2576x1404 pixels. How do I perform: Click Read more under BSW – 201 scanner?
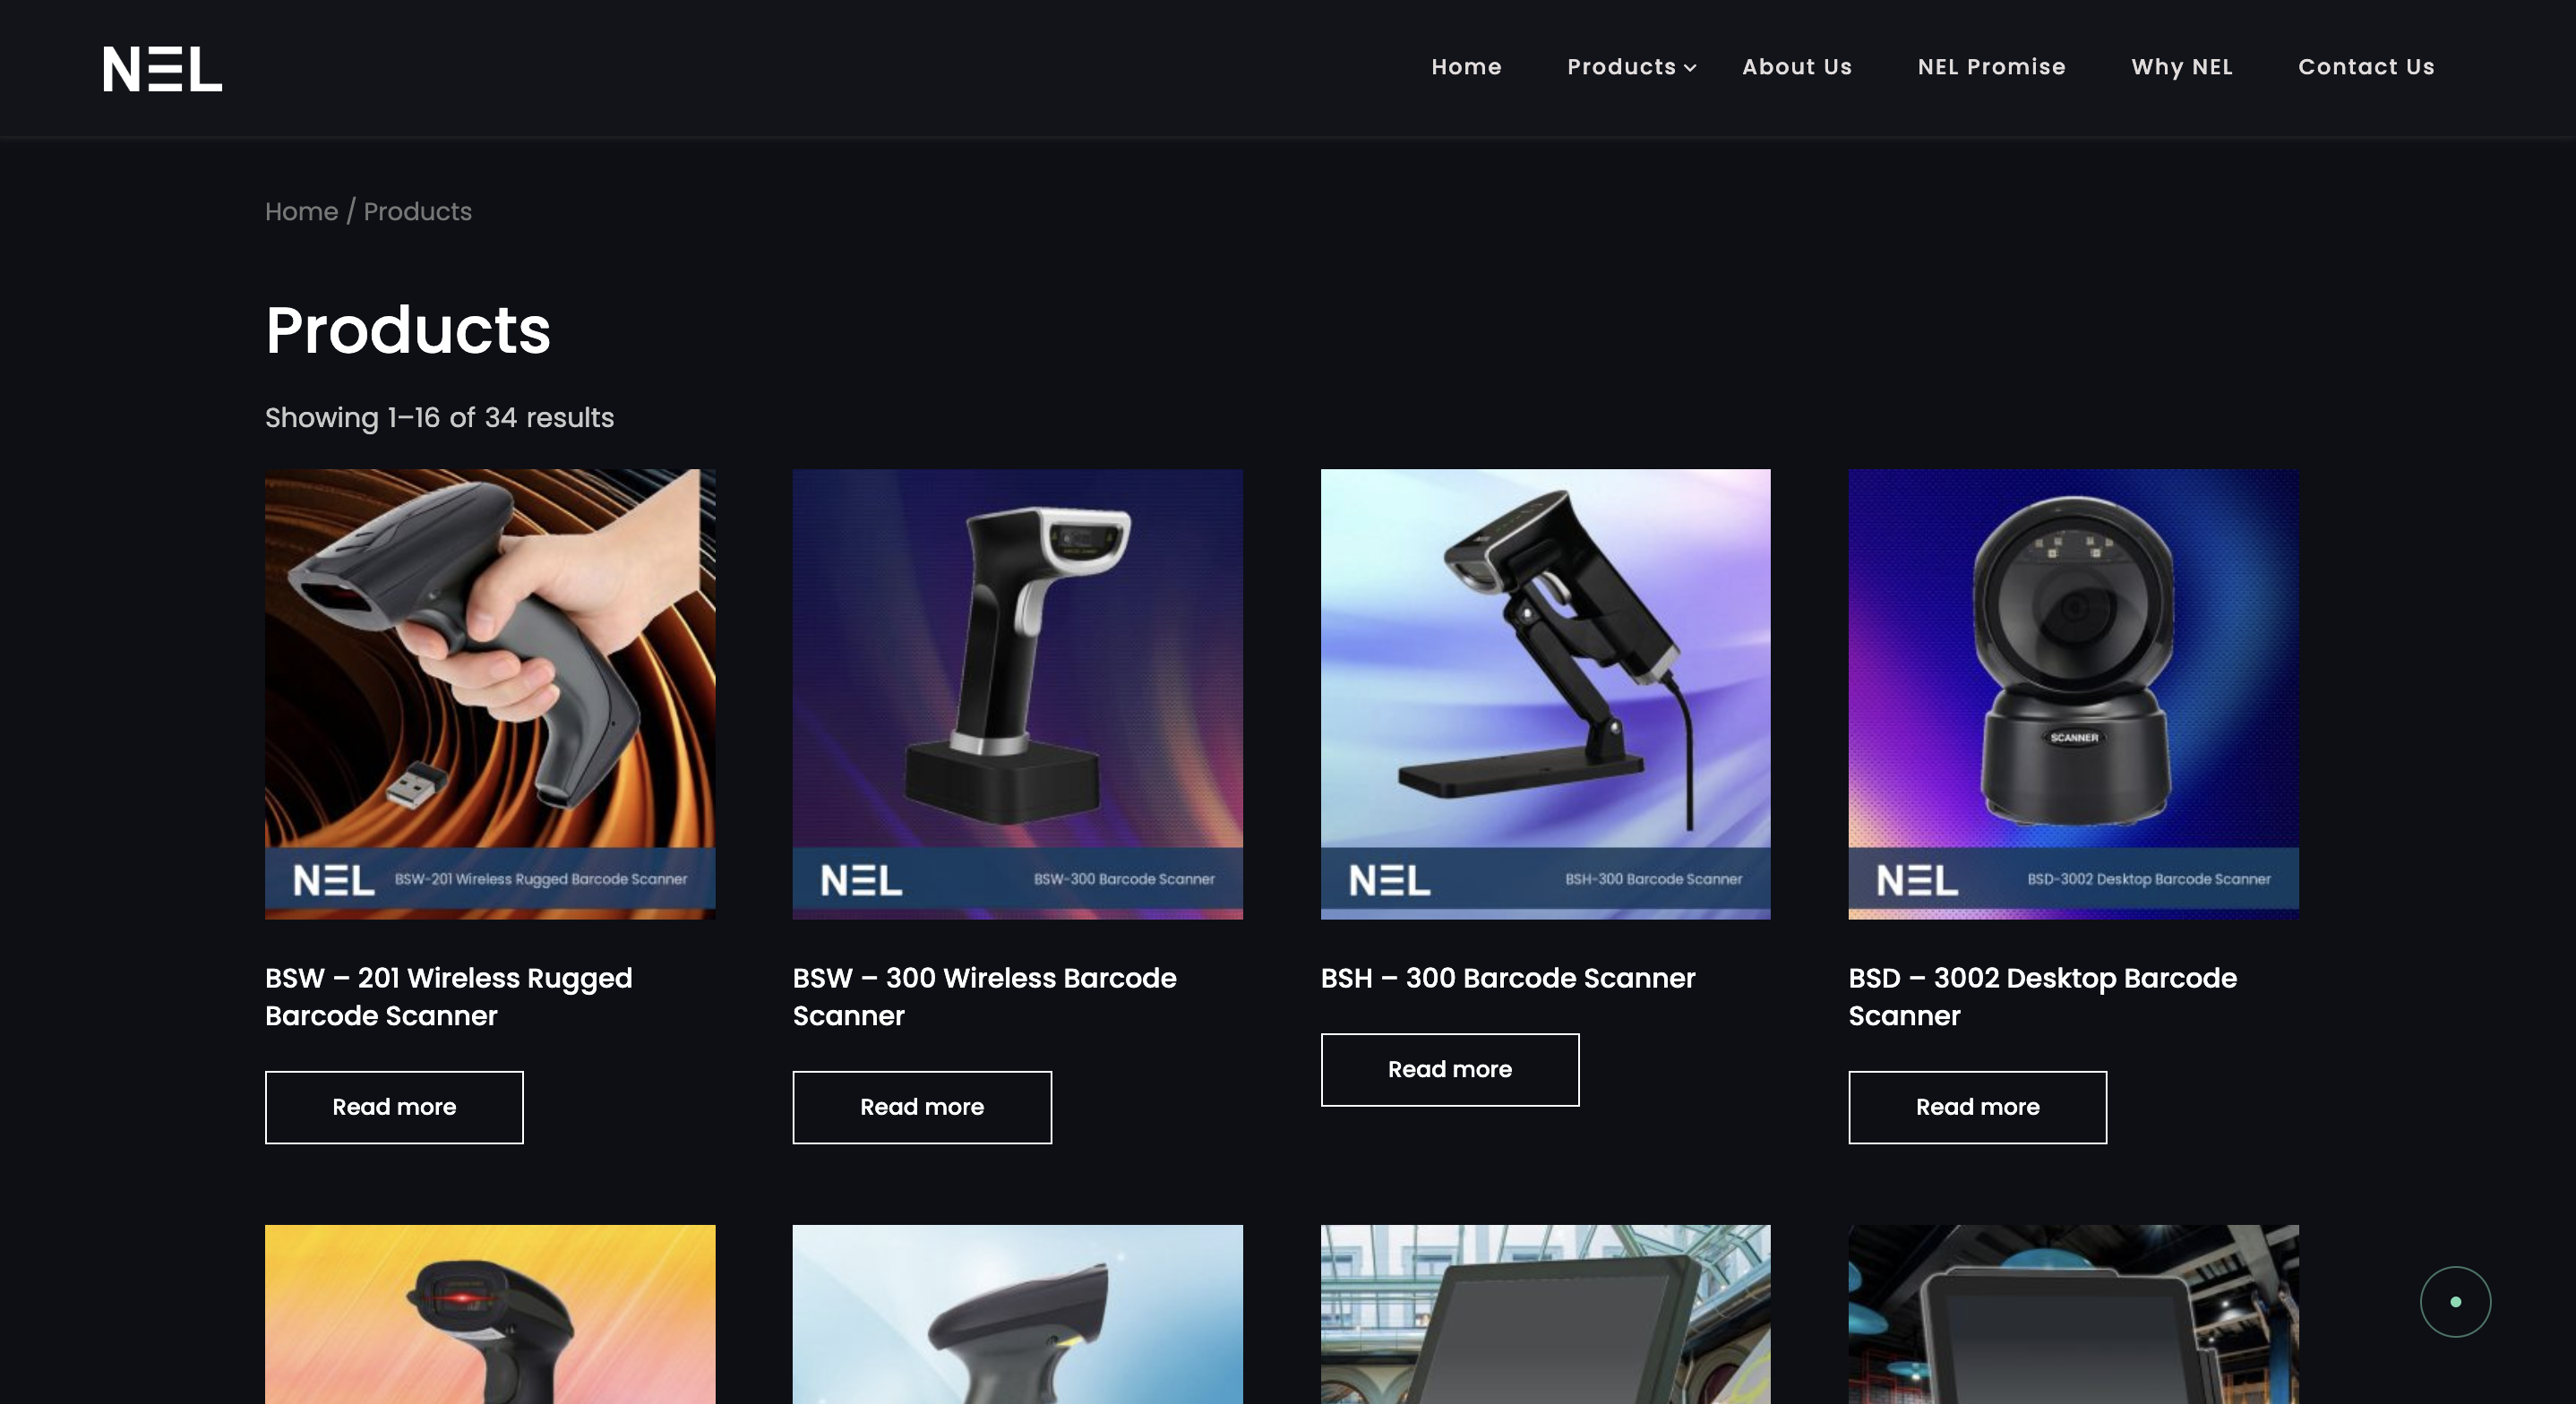[x=394, y=1107]
